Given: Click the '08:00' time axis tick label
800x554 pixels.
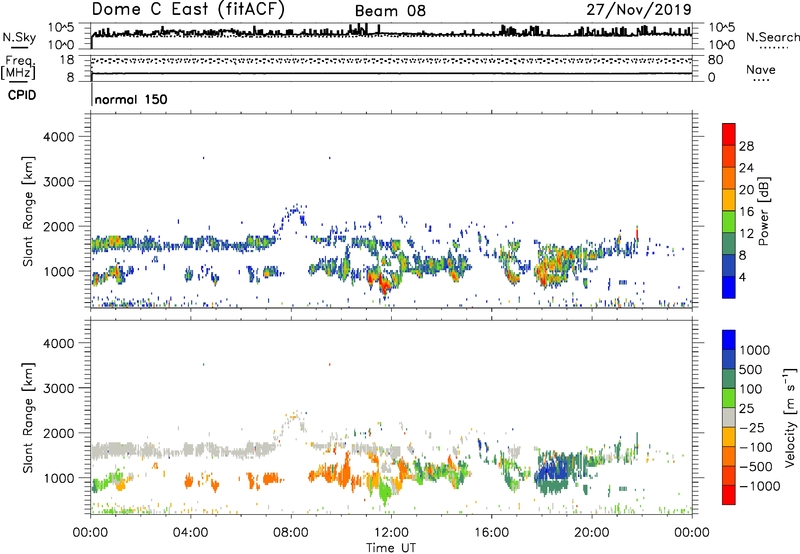Looking at the screenshot, I should (x=291, y=533).
